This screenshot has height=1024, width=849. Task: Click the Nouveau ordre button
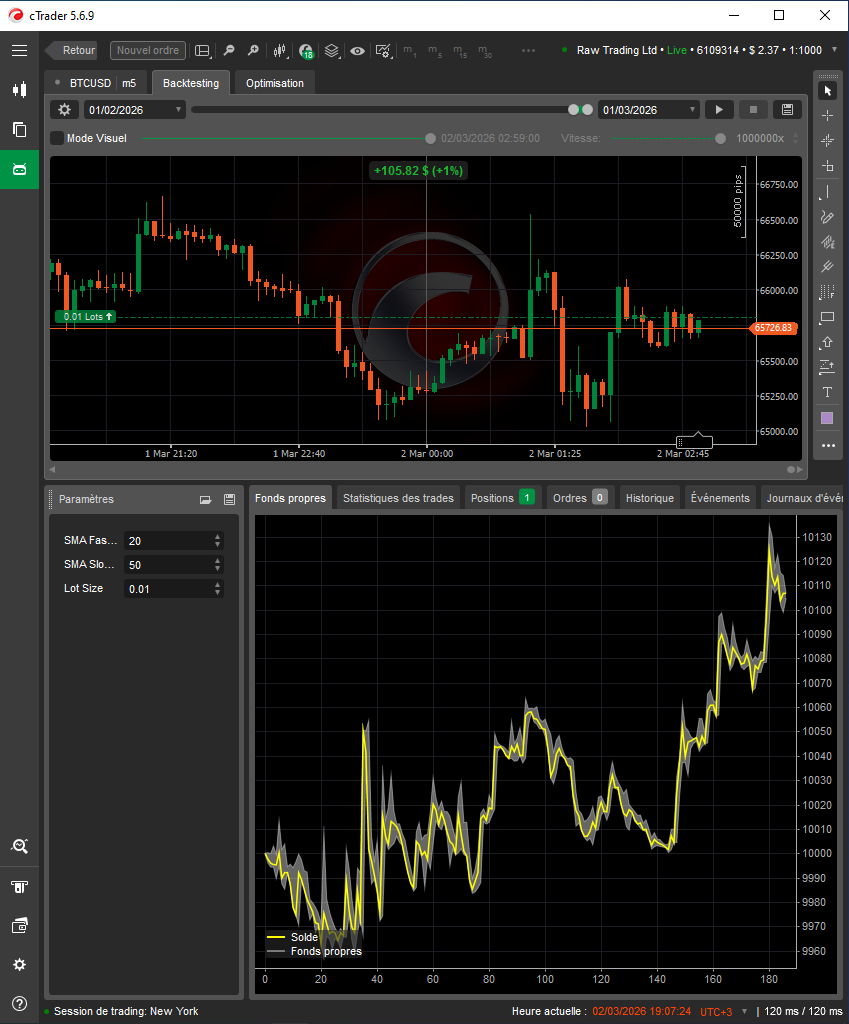147,50
